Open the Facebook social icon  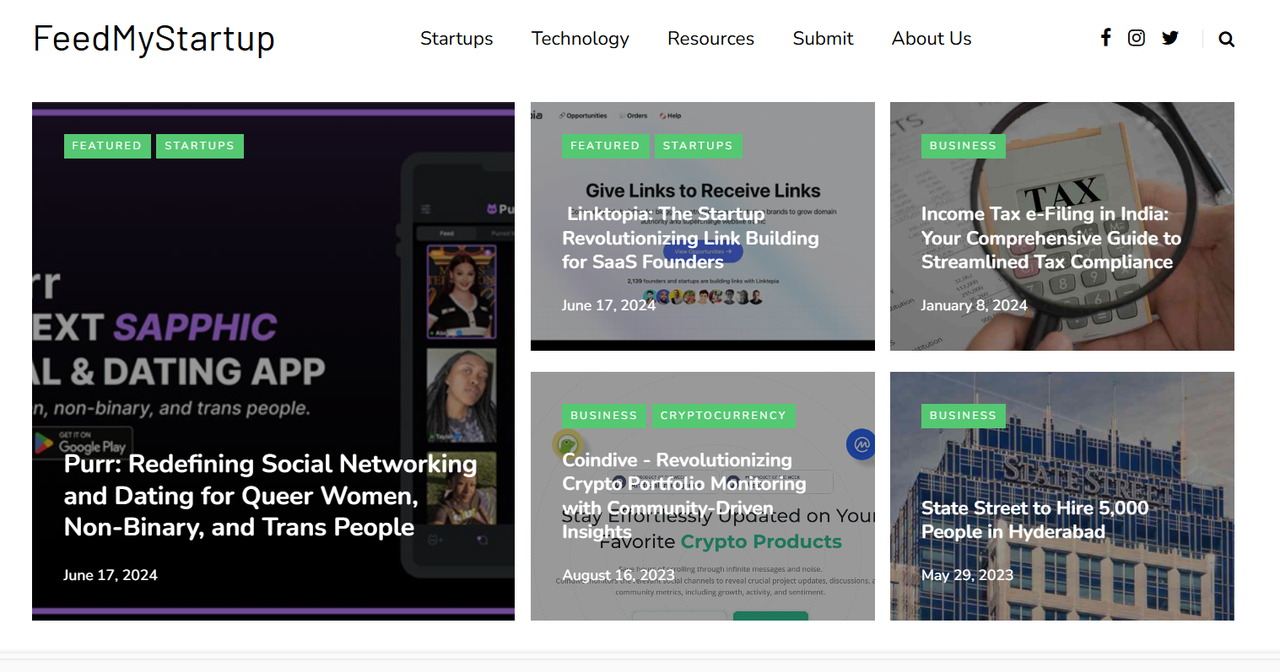coord(1105,38)
